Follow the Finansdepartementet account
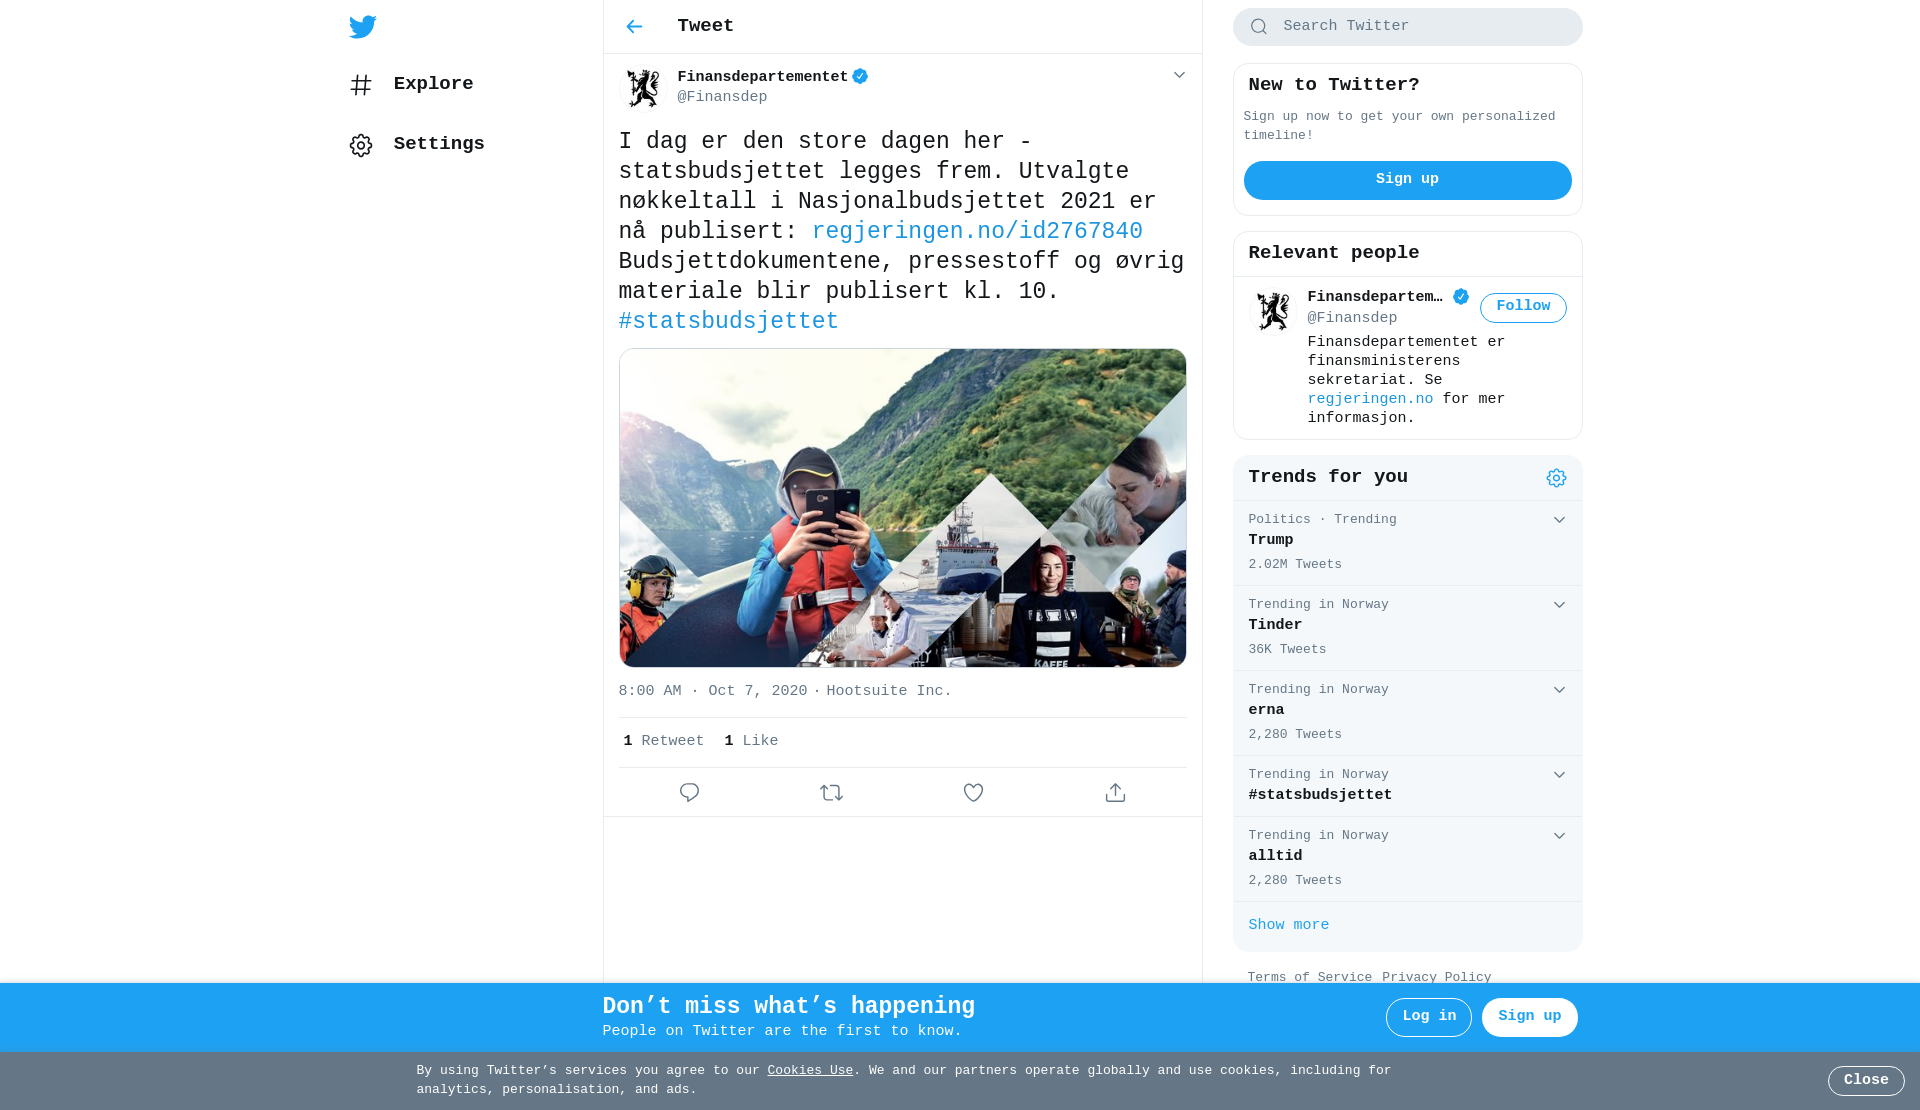This screenshot has width=1920, height=1110. coord(1523,307)
